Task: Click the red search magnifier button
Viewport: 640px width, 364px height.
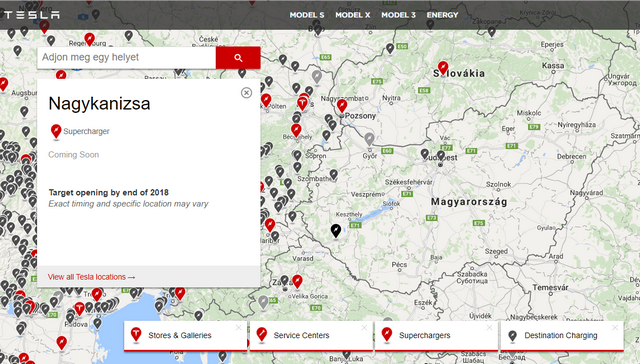Action: click(238, 58)
